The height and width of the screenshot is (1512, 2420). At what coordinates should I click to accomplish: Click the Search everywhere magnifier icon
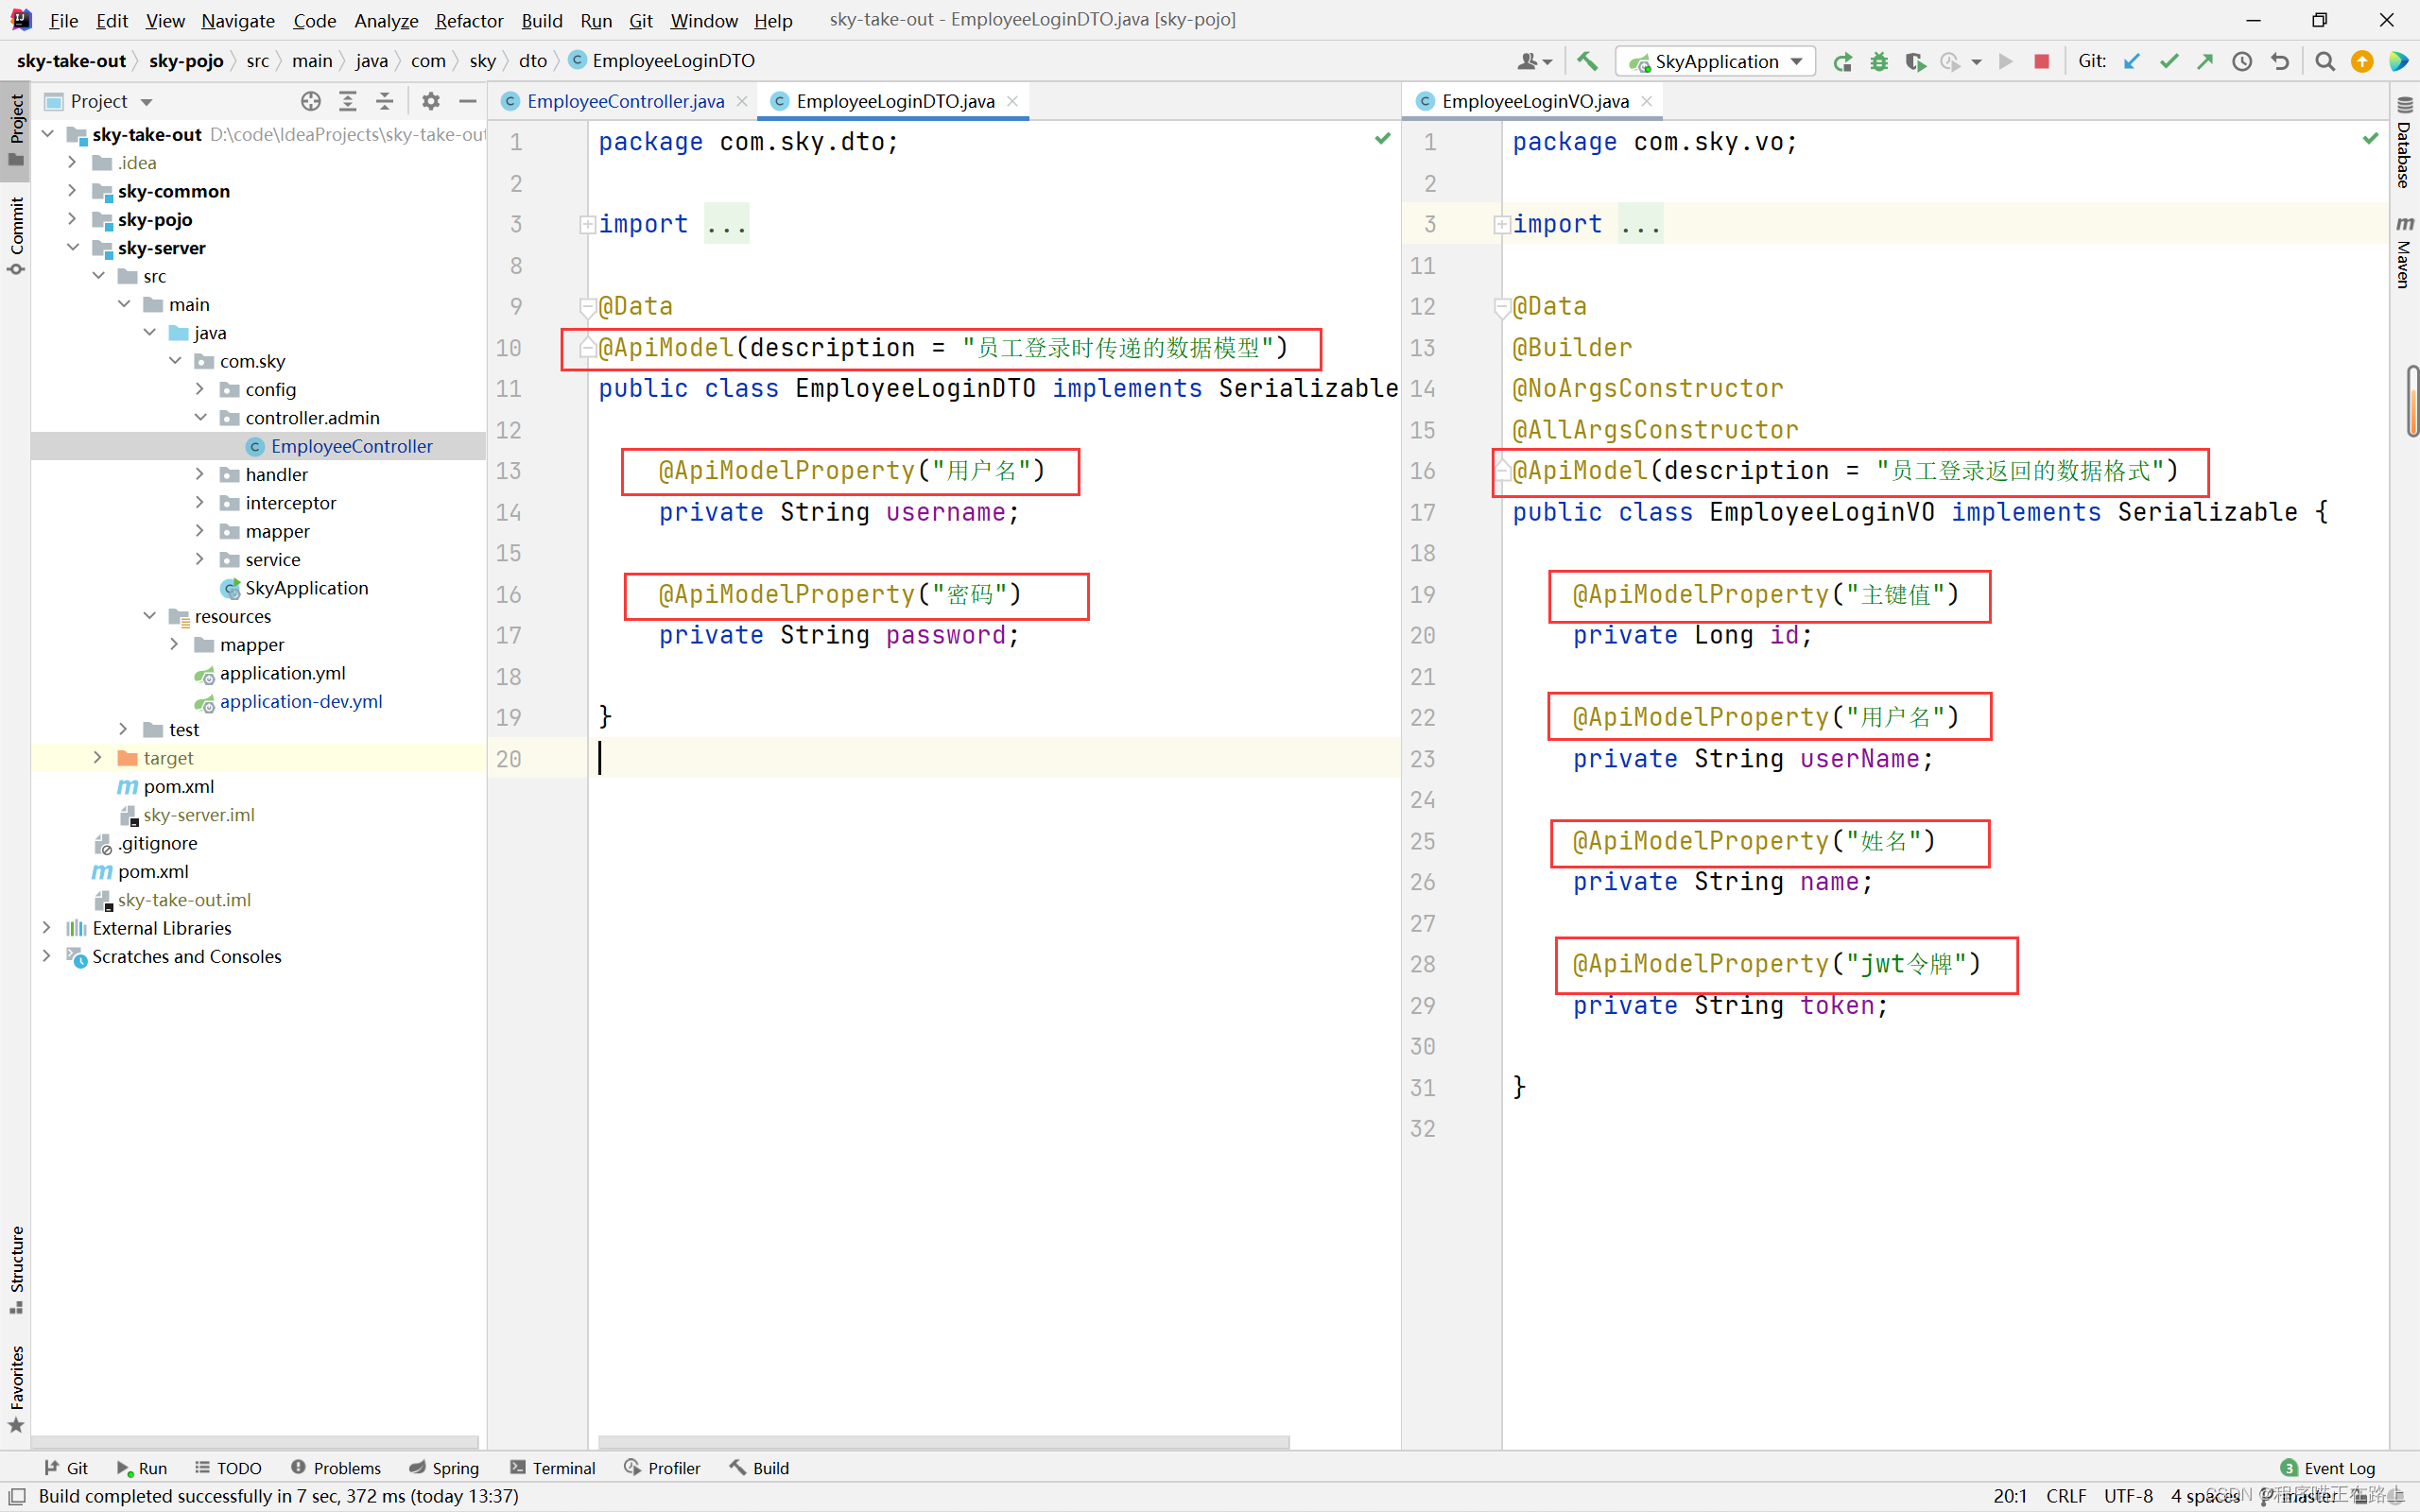[x=2325, y=60]
